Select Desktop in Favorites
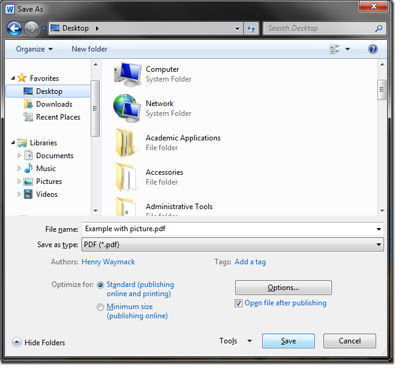400x371 pixels. (48, 91)
